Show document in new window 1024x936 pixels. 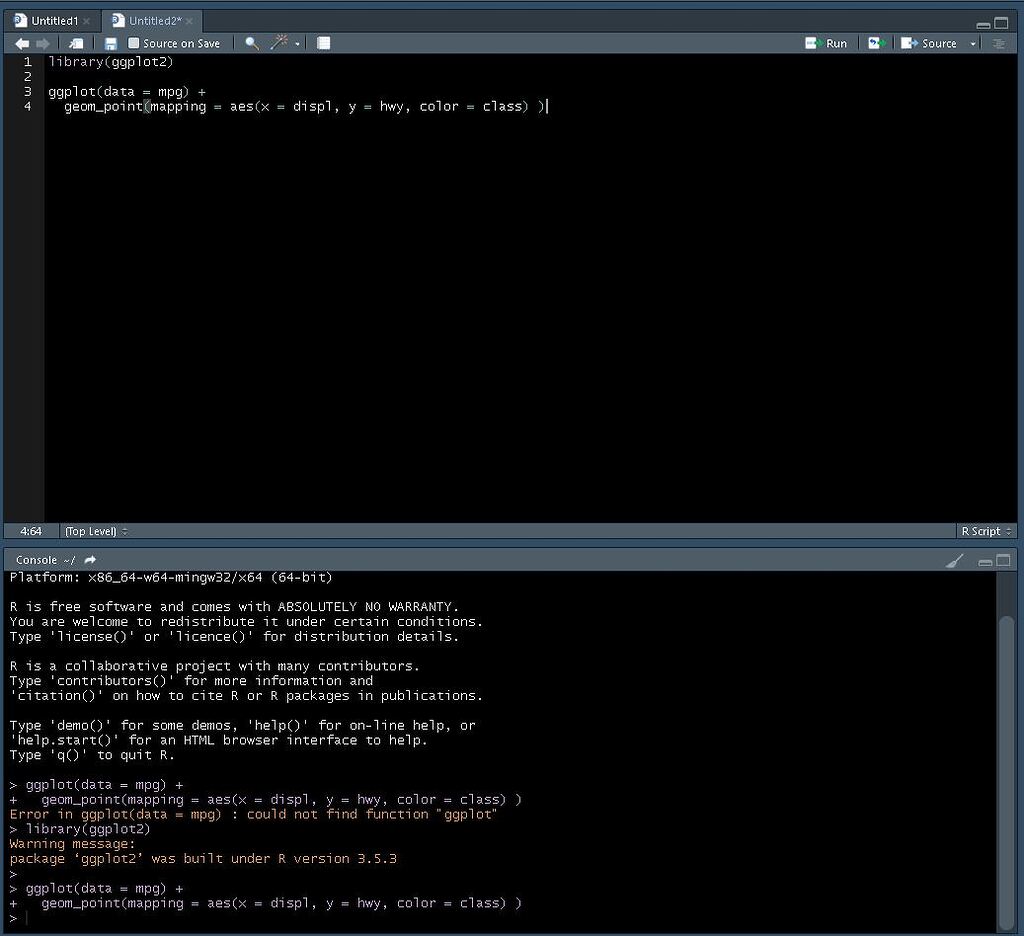76,44
